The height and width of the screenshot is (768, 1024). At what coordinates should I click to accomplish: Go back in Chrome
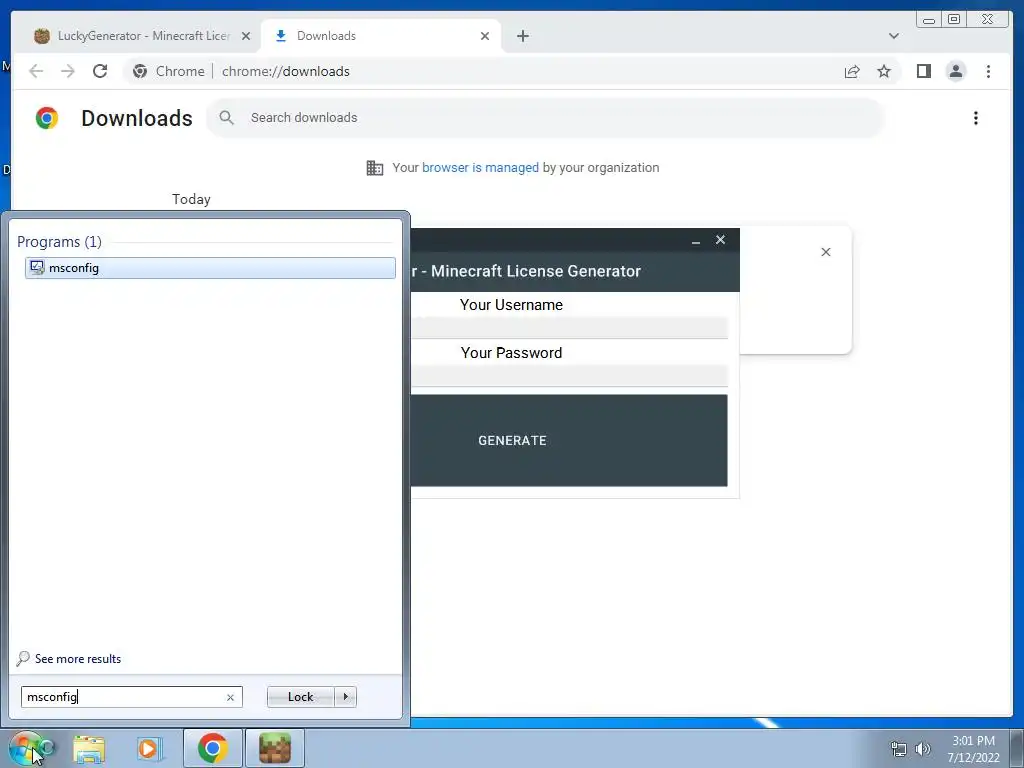coord(36,71)
